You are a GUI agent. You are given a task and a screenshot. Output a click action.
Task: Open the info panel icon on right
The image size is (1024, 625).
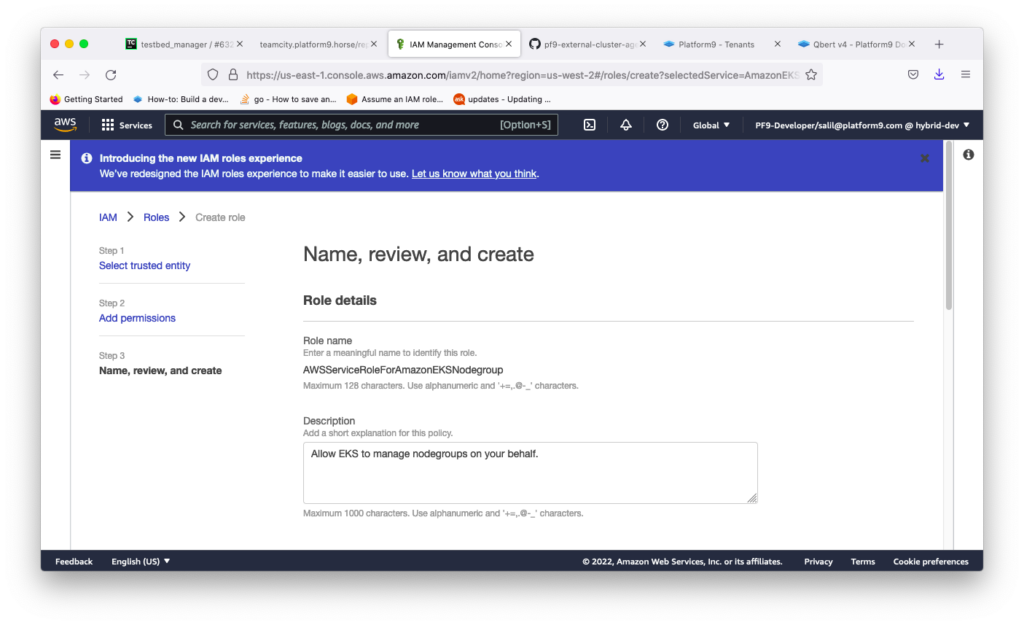(968, 155)
